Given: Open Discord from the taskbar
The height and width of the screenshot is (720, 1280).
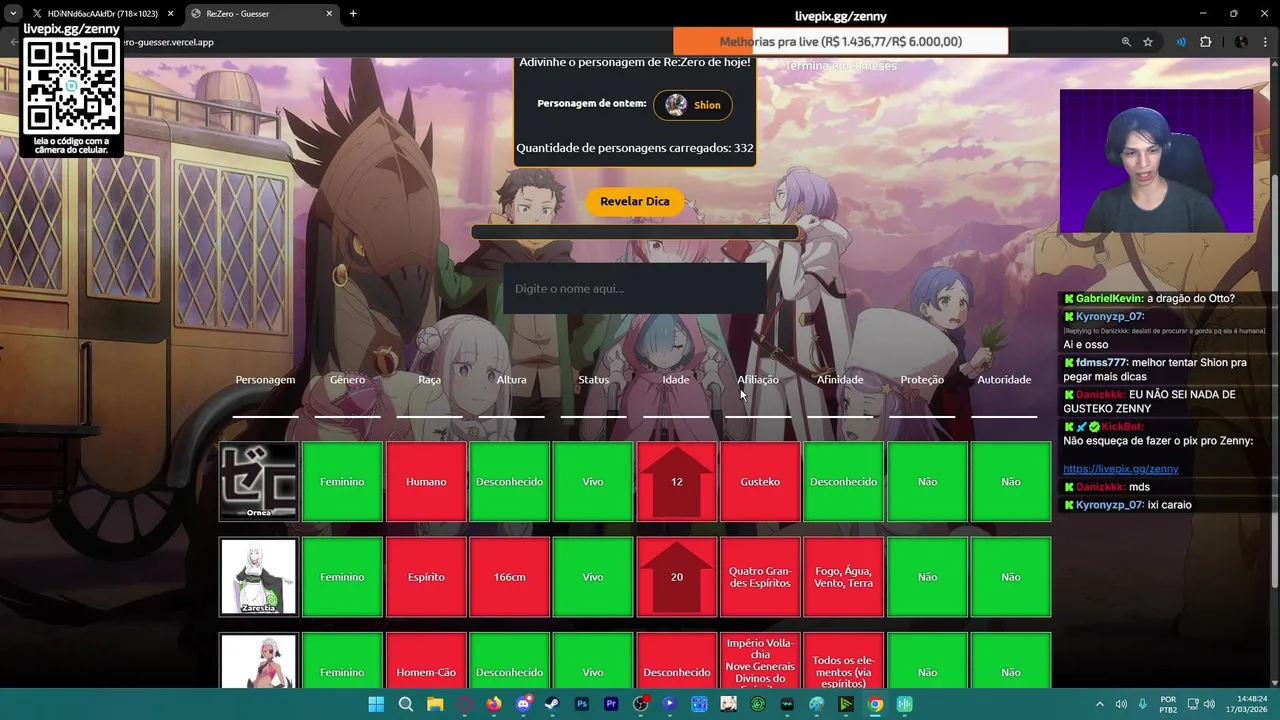Looking at the screenshot, I should point(523,704).
